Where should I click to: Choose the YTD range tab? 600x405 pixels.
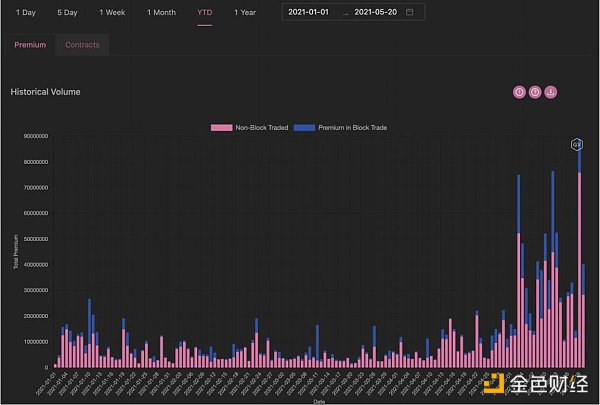click(205, 12)
